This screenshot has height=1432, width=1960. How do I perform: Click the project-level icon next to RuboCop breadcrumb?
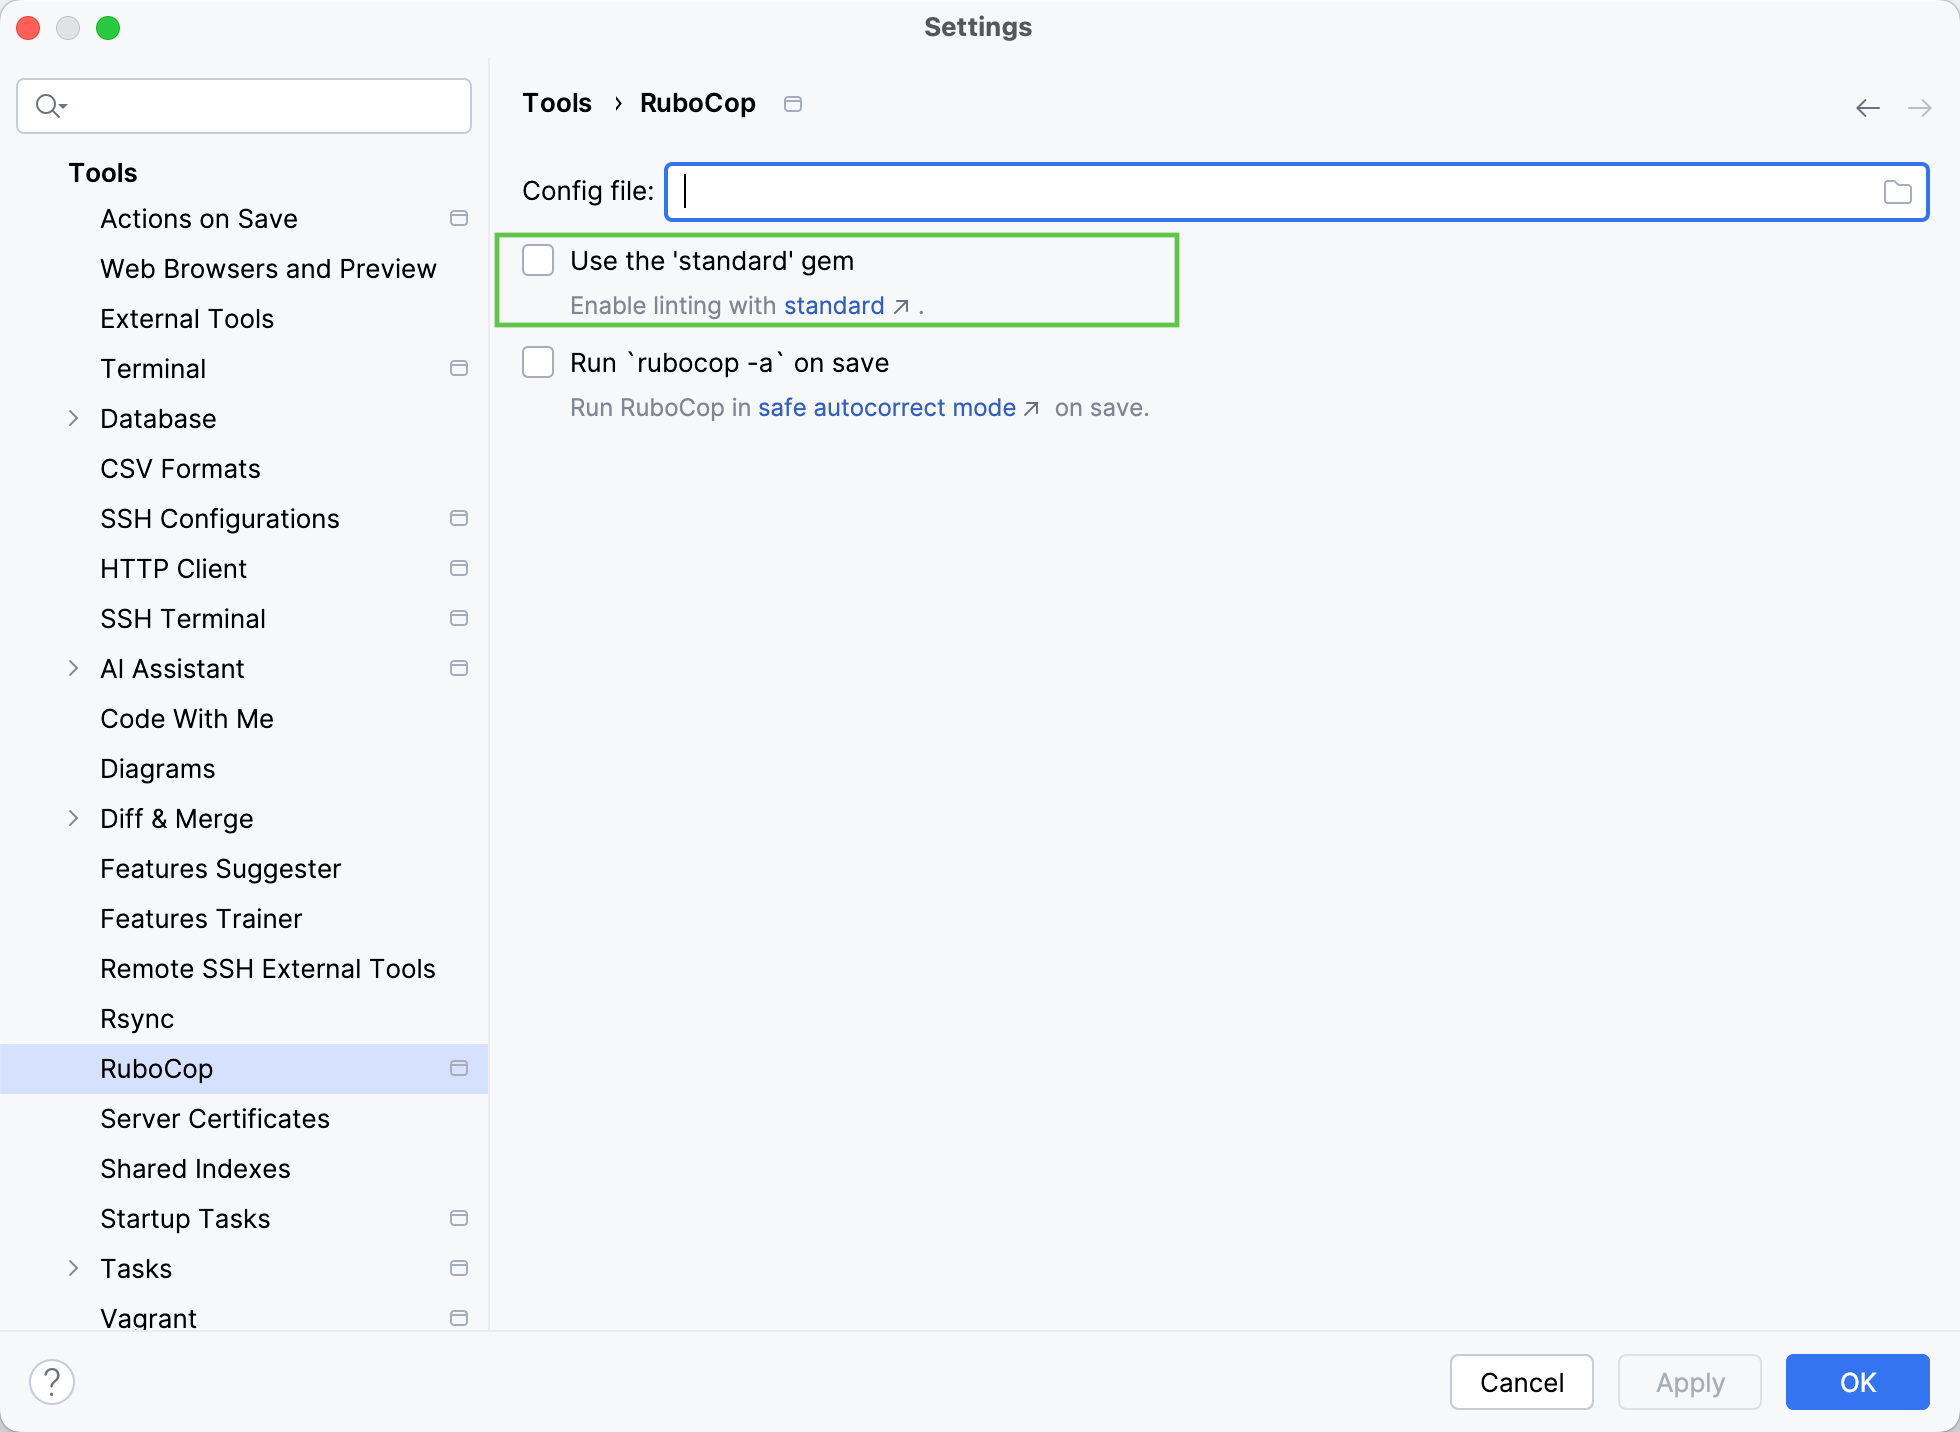(793, 104)
